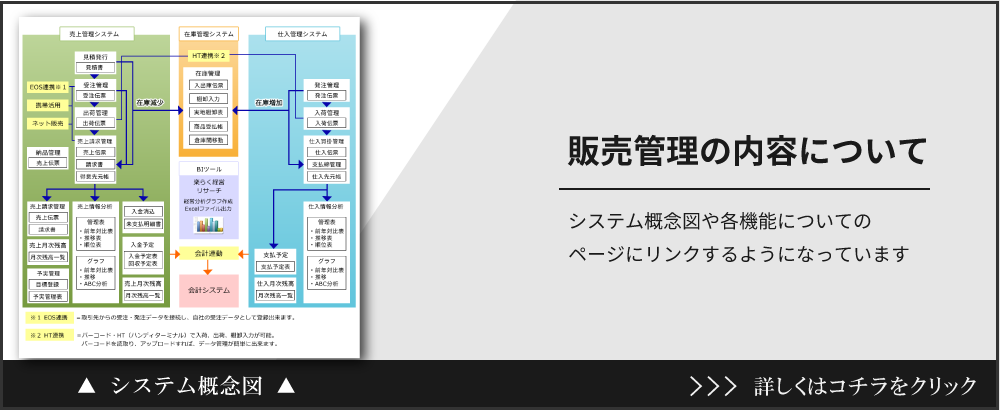Click the triangle left of システム概念図

(86, 386)
